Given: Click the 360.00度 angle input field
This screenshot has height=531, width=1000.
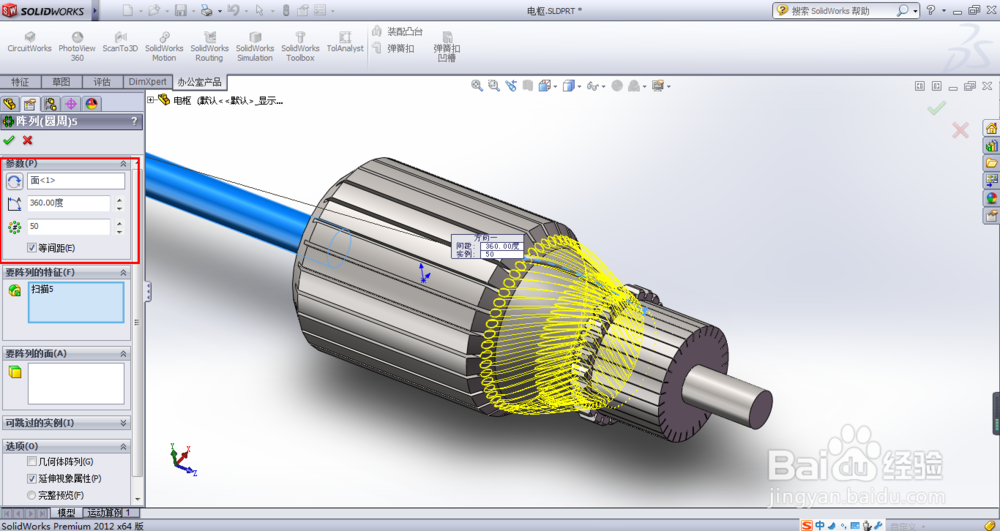Looking at the screenshot, I should 69,203.
